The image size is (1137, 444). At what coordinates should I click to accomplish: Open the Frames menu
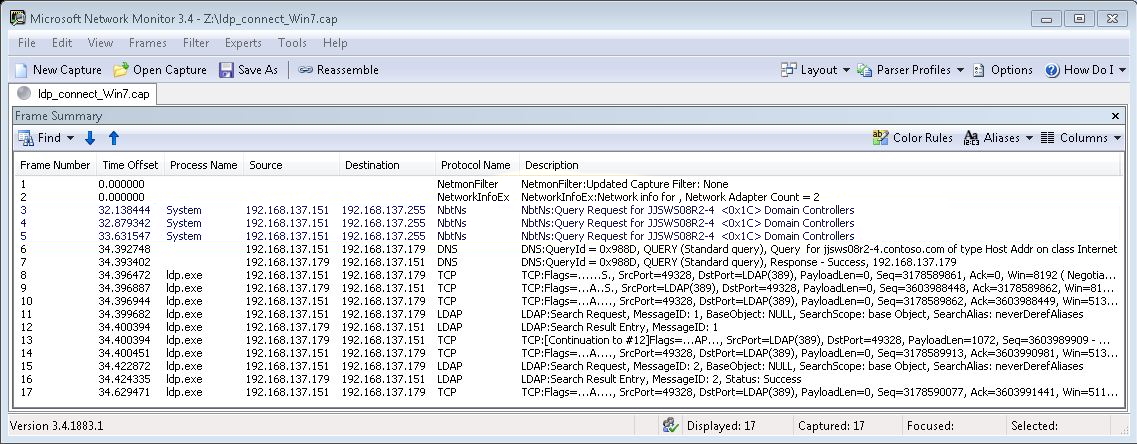[x=148, y=43]
